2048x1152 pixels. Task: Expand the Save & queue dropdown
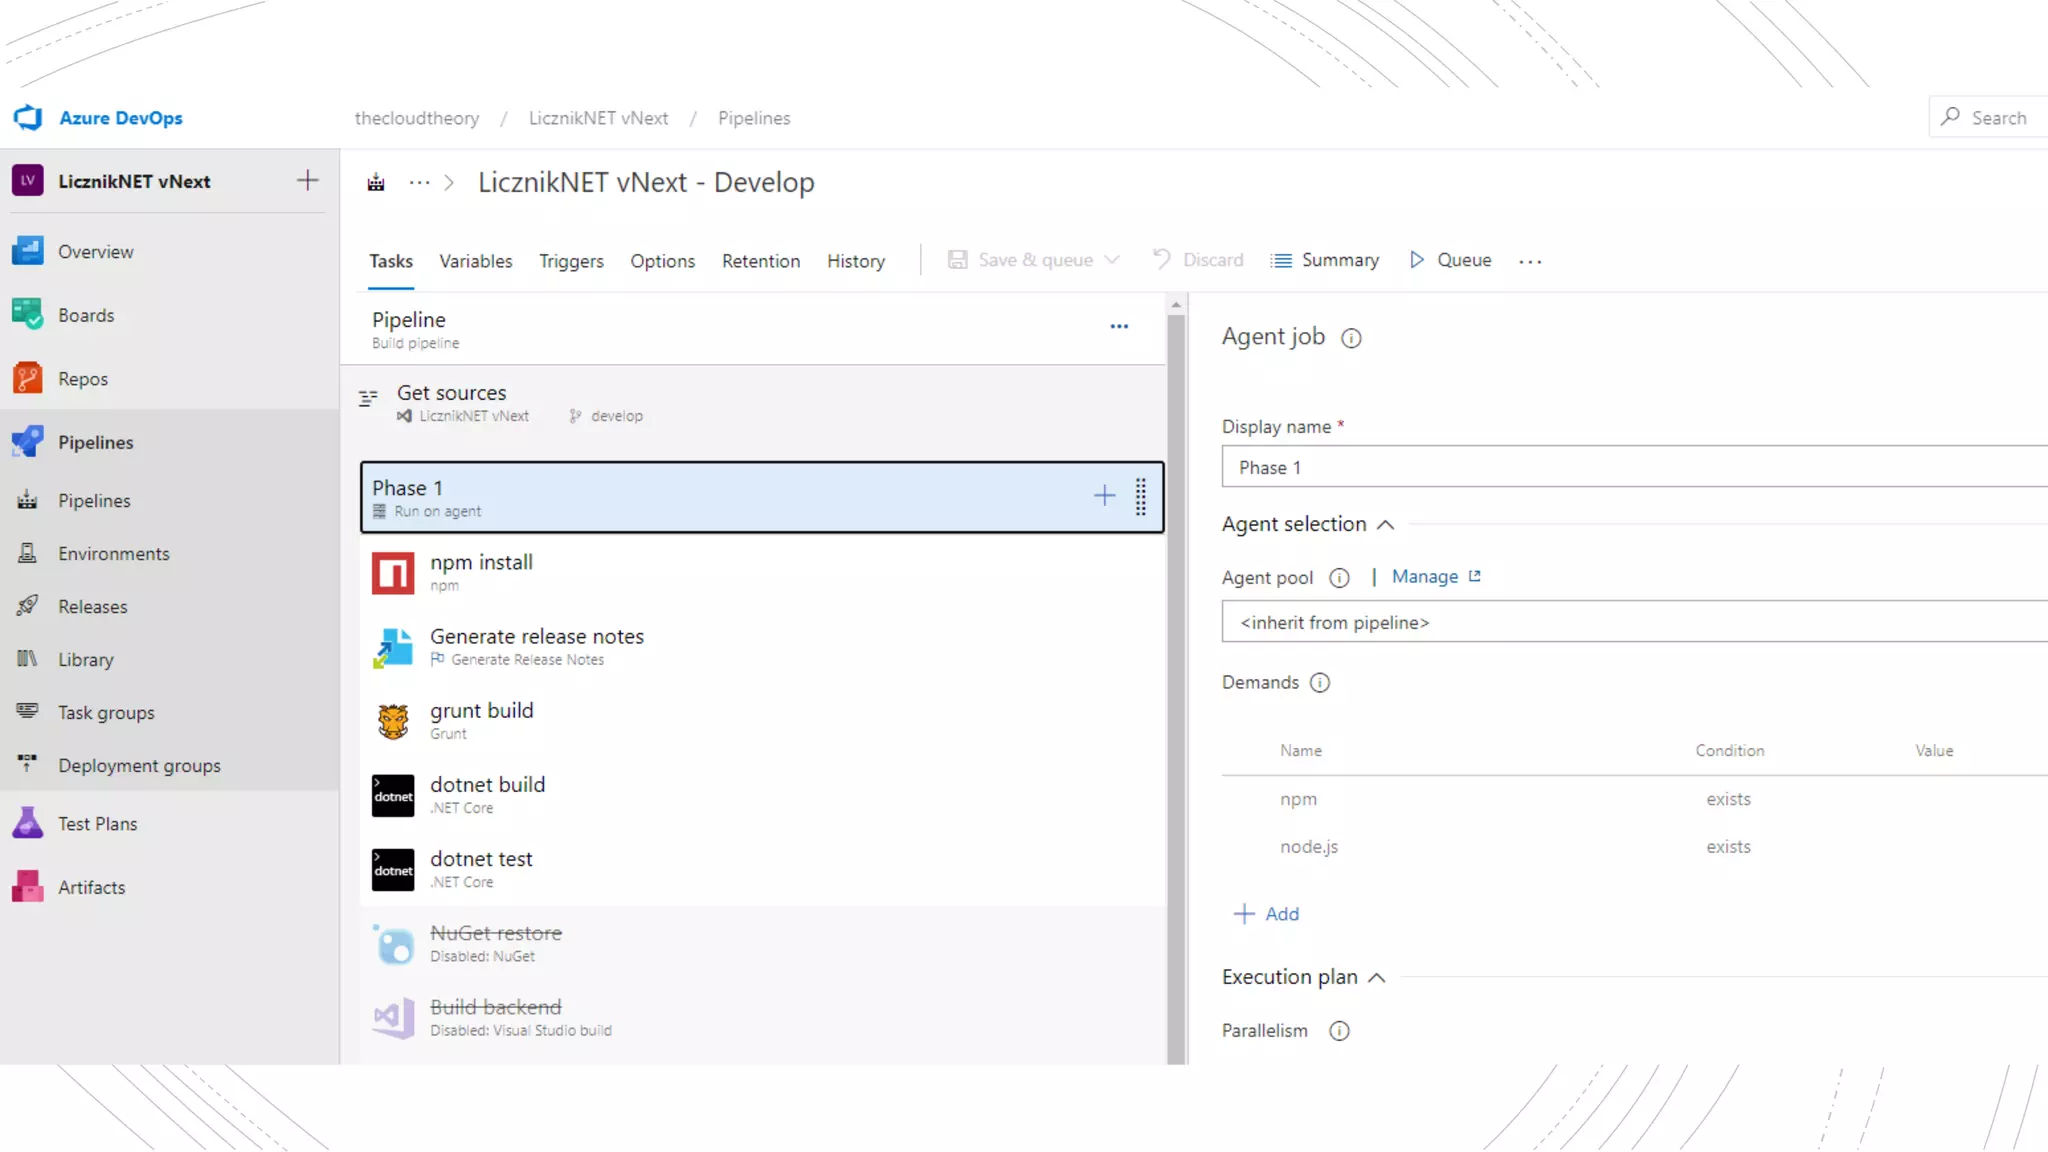click(x=1112, y=260)
